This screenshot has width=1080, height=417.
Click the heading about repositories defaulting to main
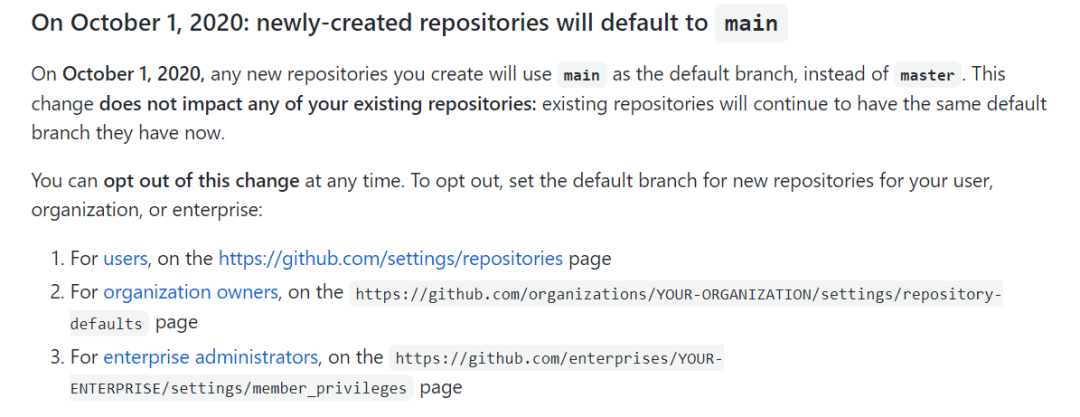(x=370, y=23)
